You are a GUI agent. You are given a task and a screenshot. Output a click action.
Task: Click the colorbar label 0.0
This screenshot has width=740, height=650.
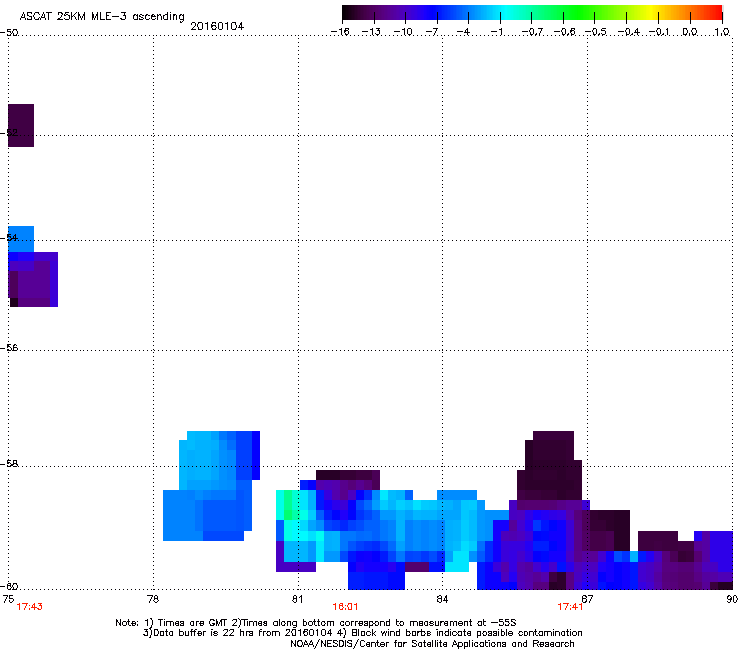[690, 32]
